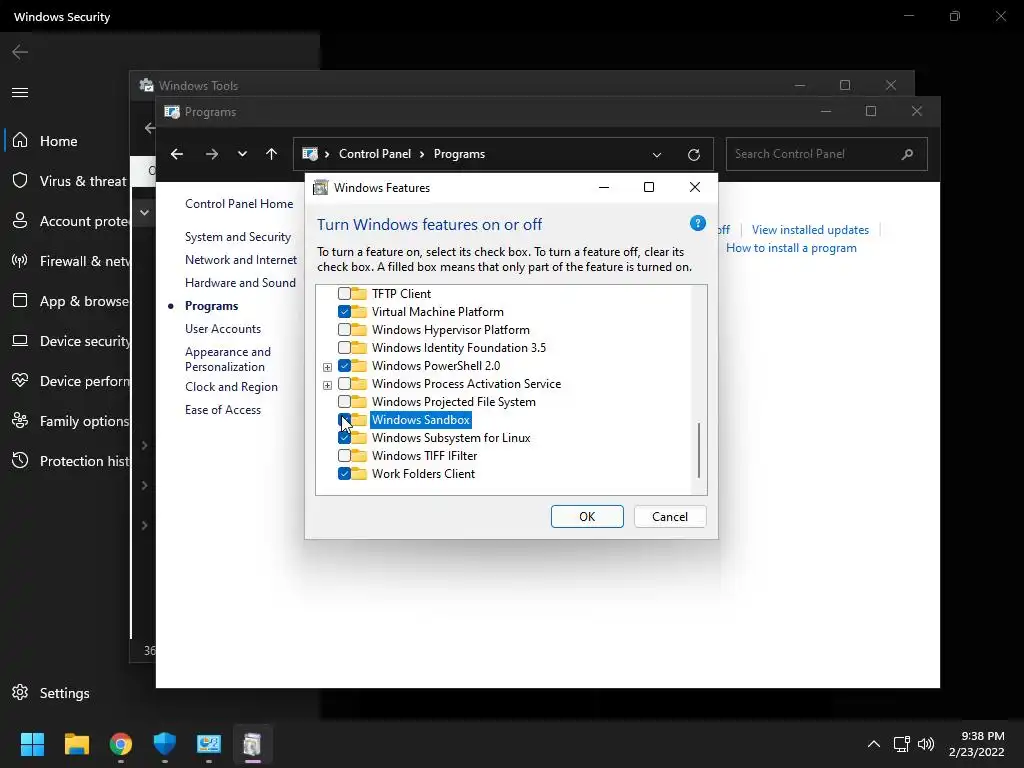The image size is (1024, 768).
Task: Switch to Windows Features taskbar icon
Action: [253, 744]
